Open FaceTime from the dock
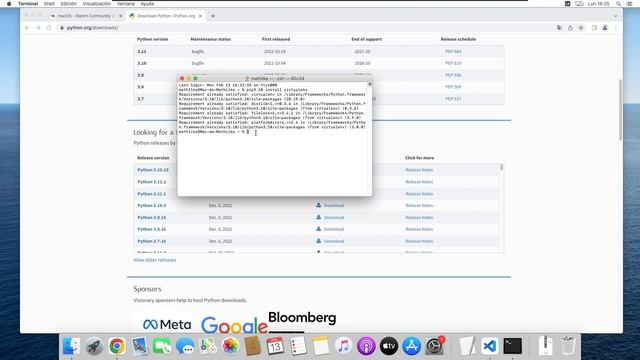The image size is (640, 360). (162, 346)
